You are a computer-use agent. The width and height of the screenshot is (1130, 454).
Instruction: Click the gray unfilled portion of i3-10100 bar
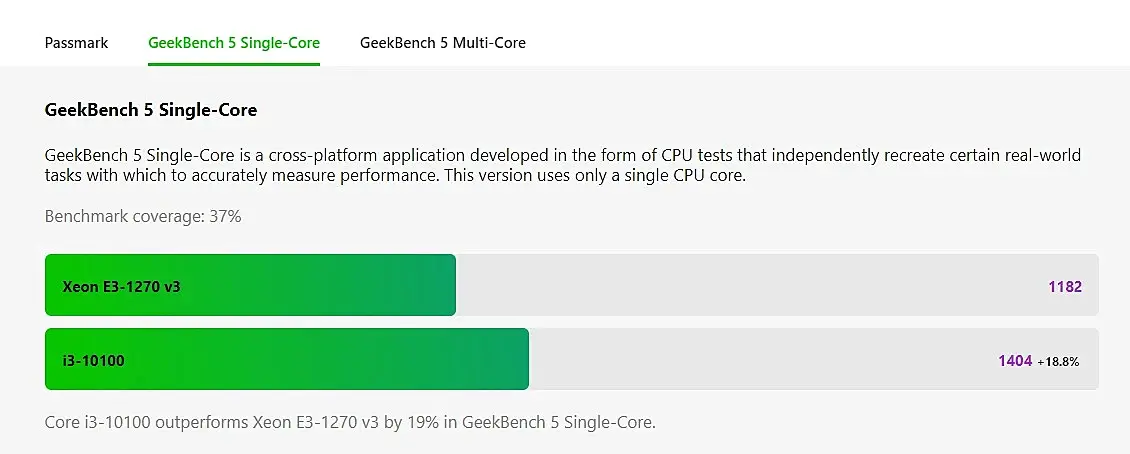point(760,360)
